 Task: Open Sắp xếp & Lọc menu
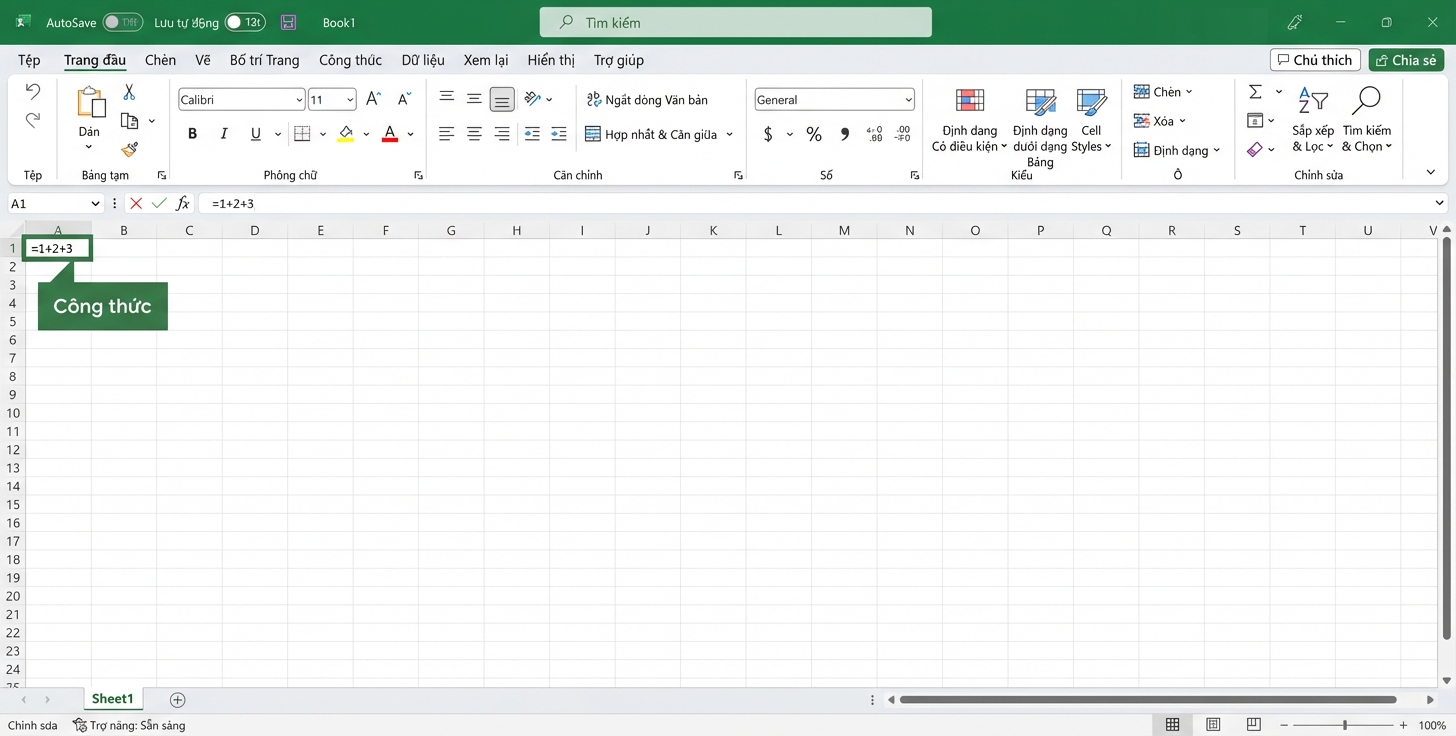(x=1313, y=120)
